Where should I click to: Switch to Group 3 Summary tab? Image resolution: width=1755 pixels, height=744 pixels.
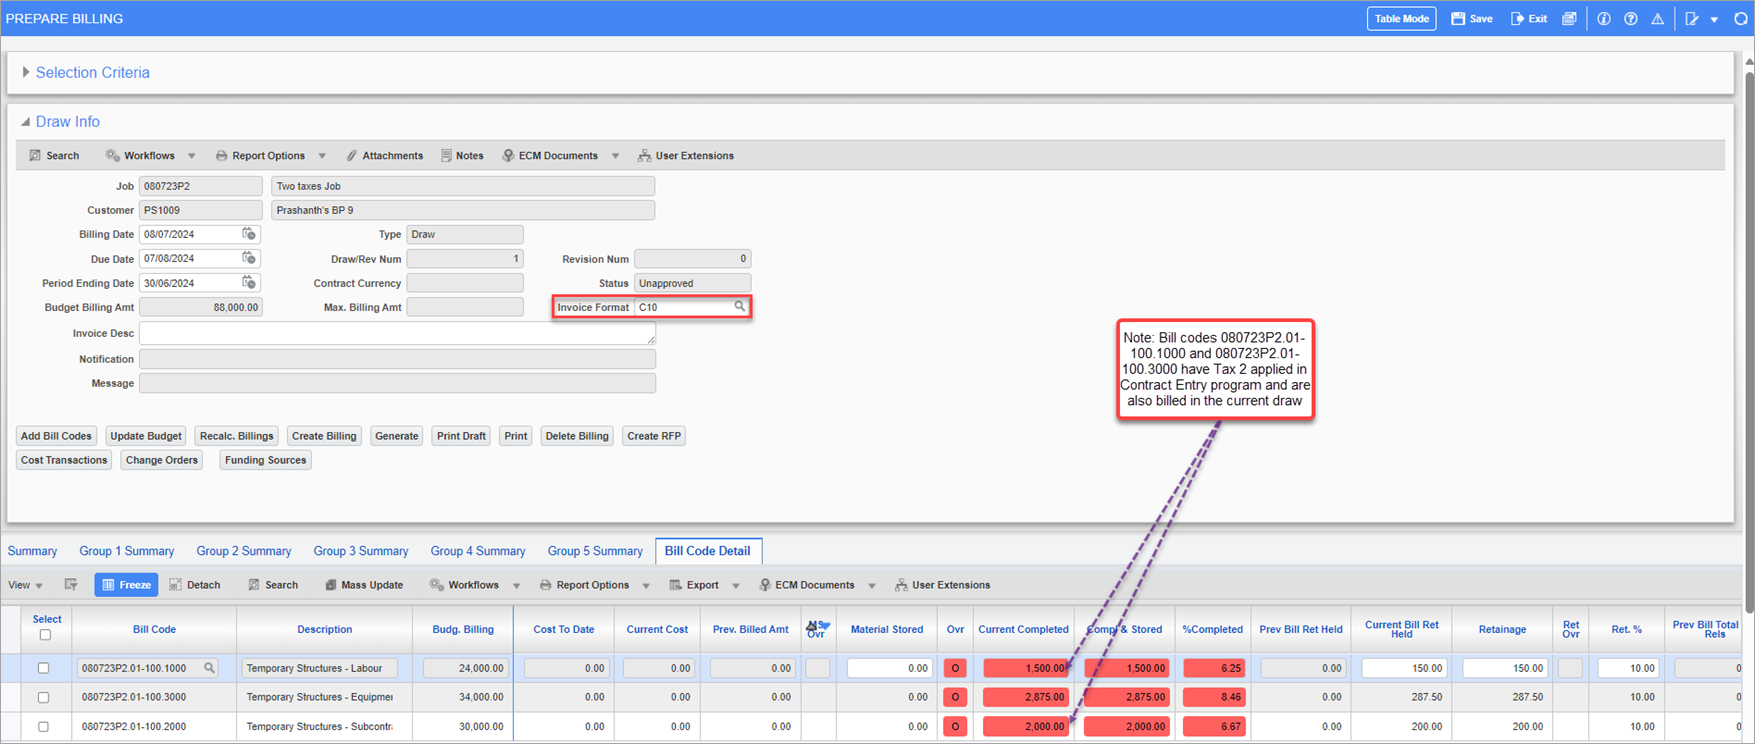point(361,551)
